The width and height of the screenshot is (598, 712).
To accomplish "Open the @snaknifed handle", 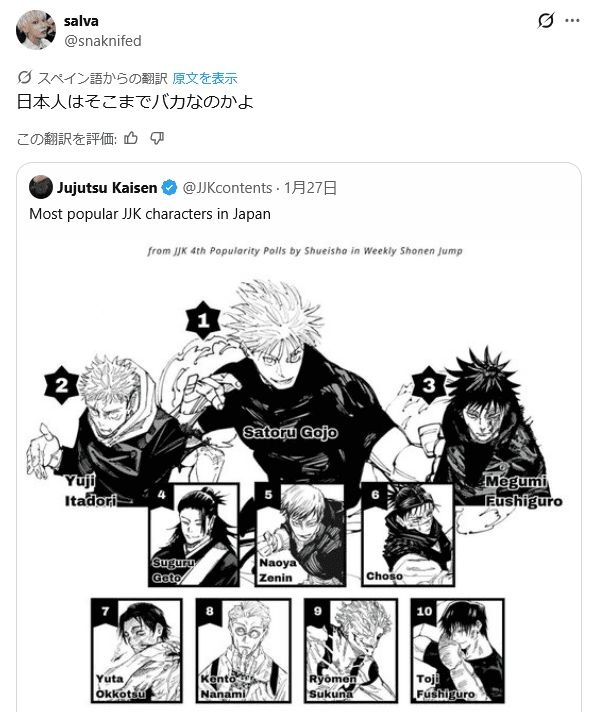I will tap(103, 41).
